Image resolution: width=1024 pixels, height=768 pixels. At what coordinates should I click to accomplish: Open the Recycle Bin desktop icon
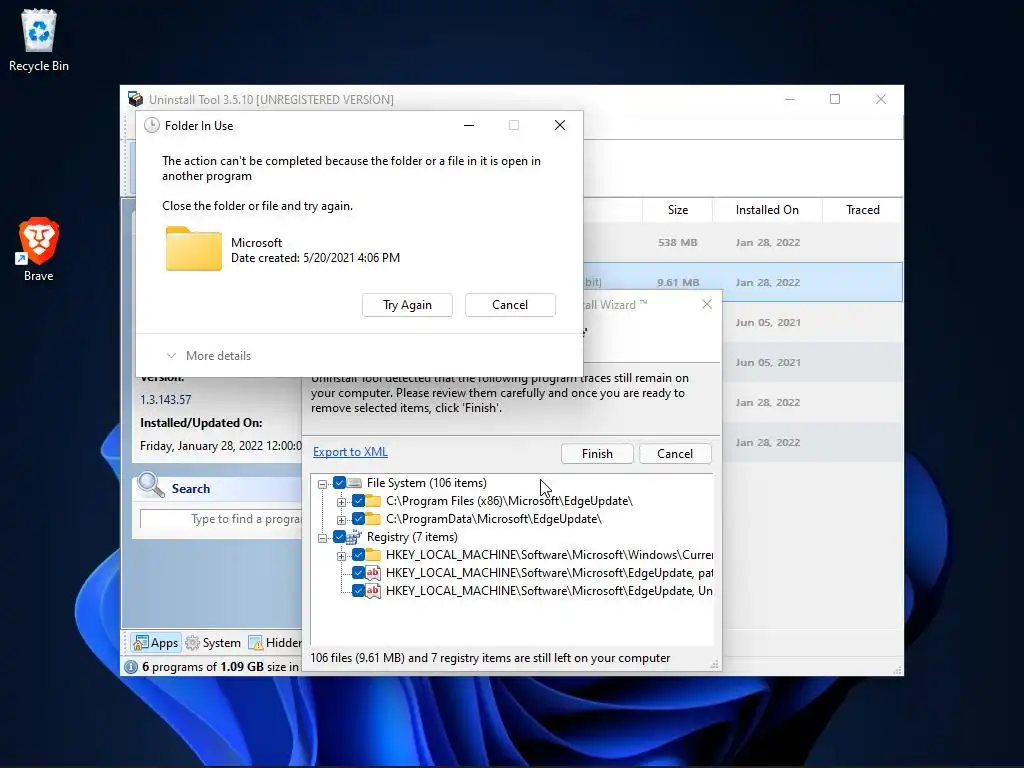coord(39,40)
